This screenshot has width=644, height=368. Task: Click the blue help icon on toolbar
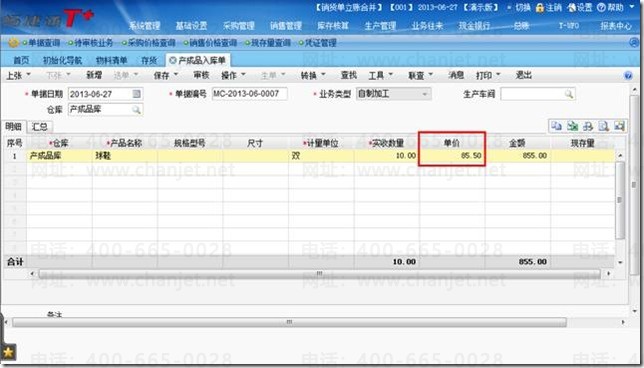click(628, 76)
